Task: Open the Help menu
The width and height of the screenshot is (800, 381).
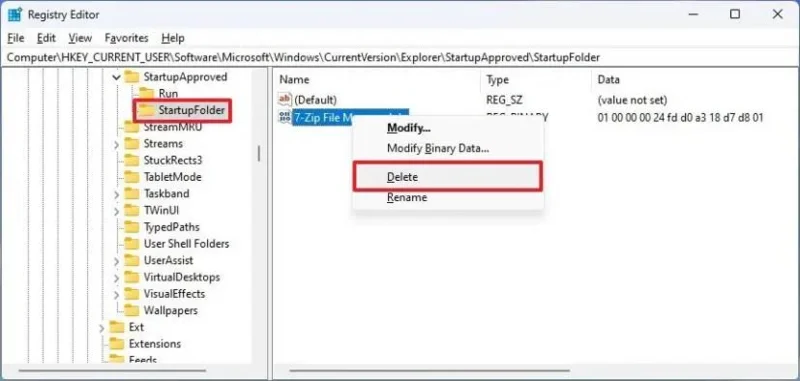Action: [173, 38]
